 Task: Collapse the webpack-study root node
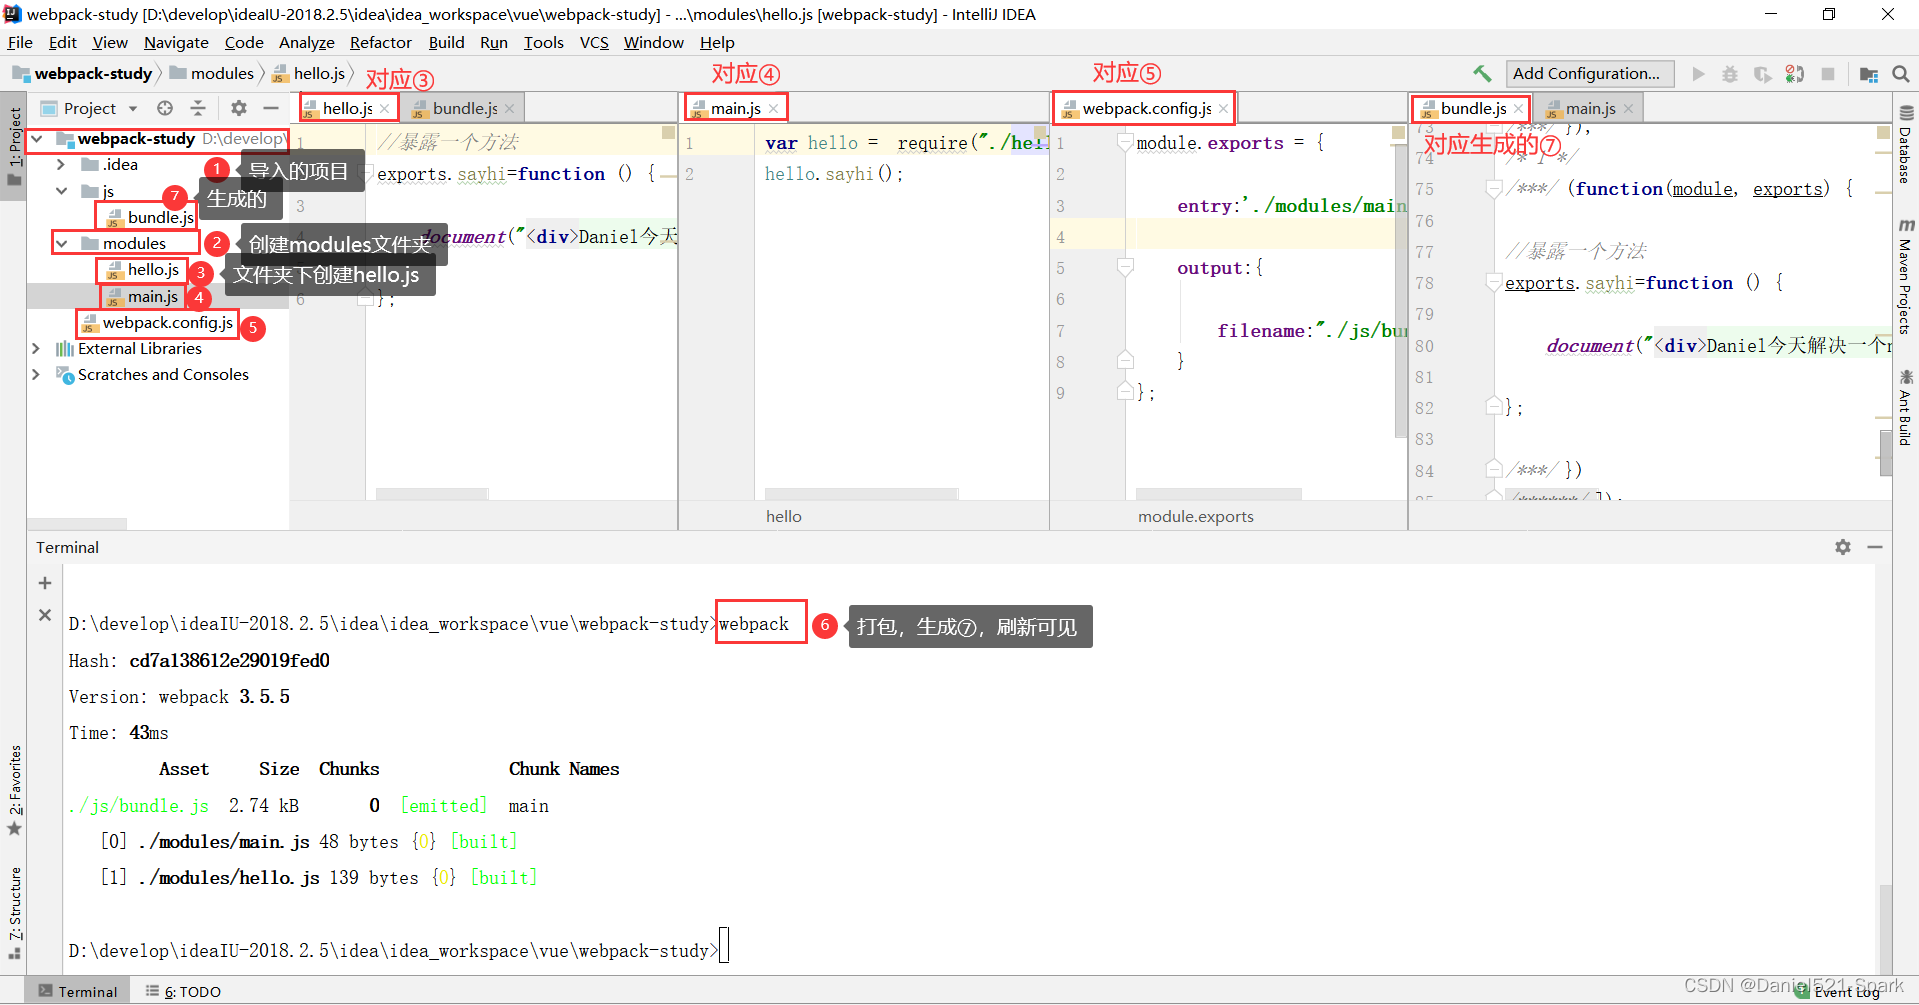point(37,139)
